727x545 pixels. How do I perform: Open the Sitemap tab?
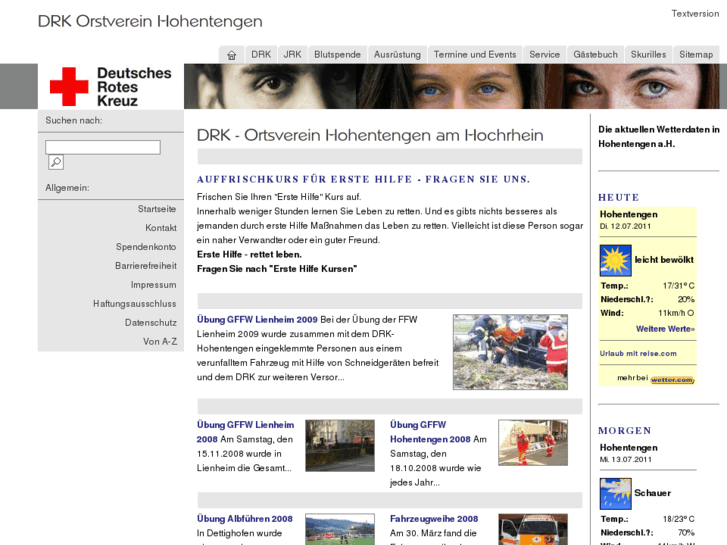pyautogui.click(x=696, y=55)
